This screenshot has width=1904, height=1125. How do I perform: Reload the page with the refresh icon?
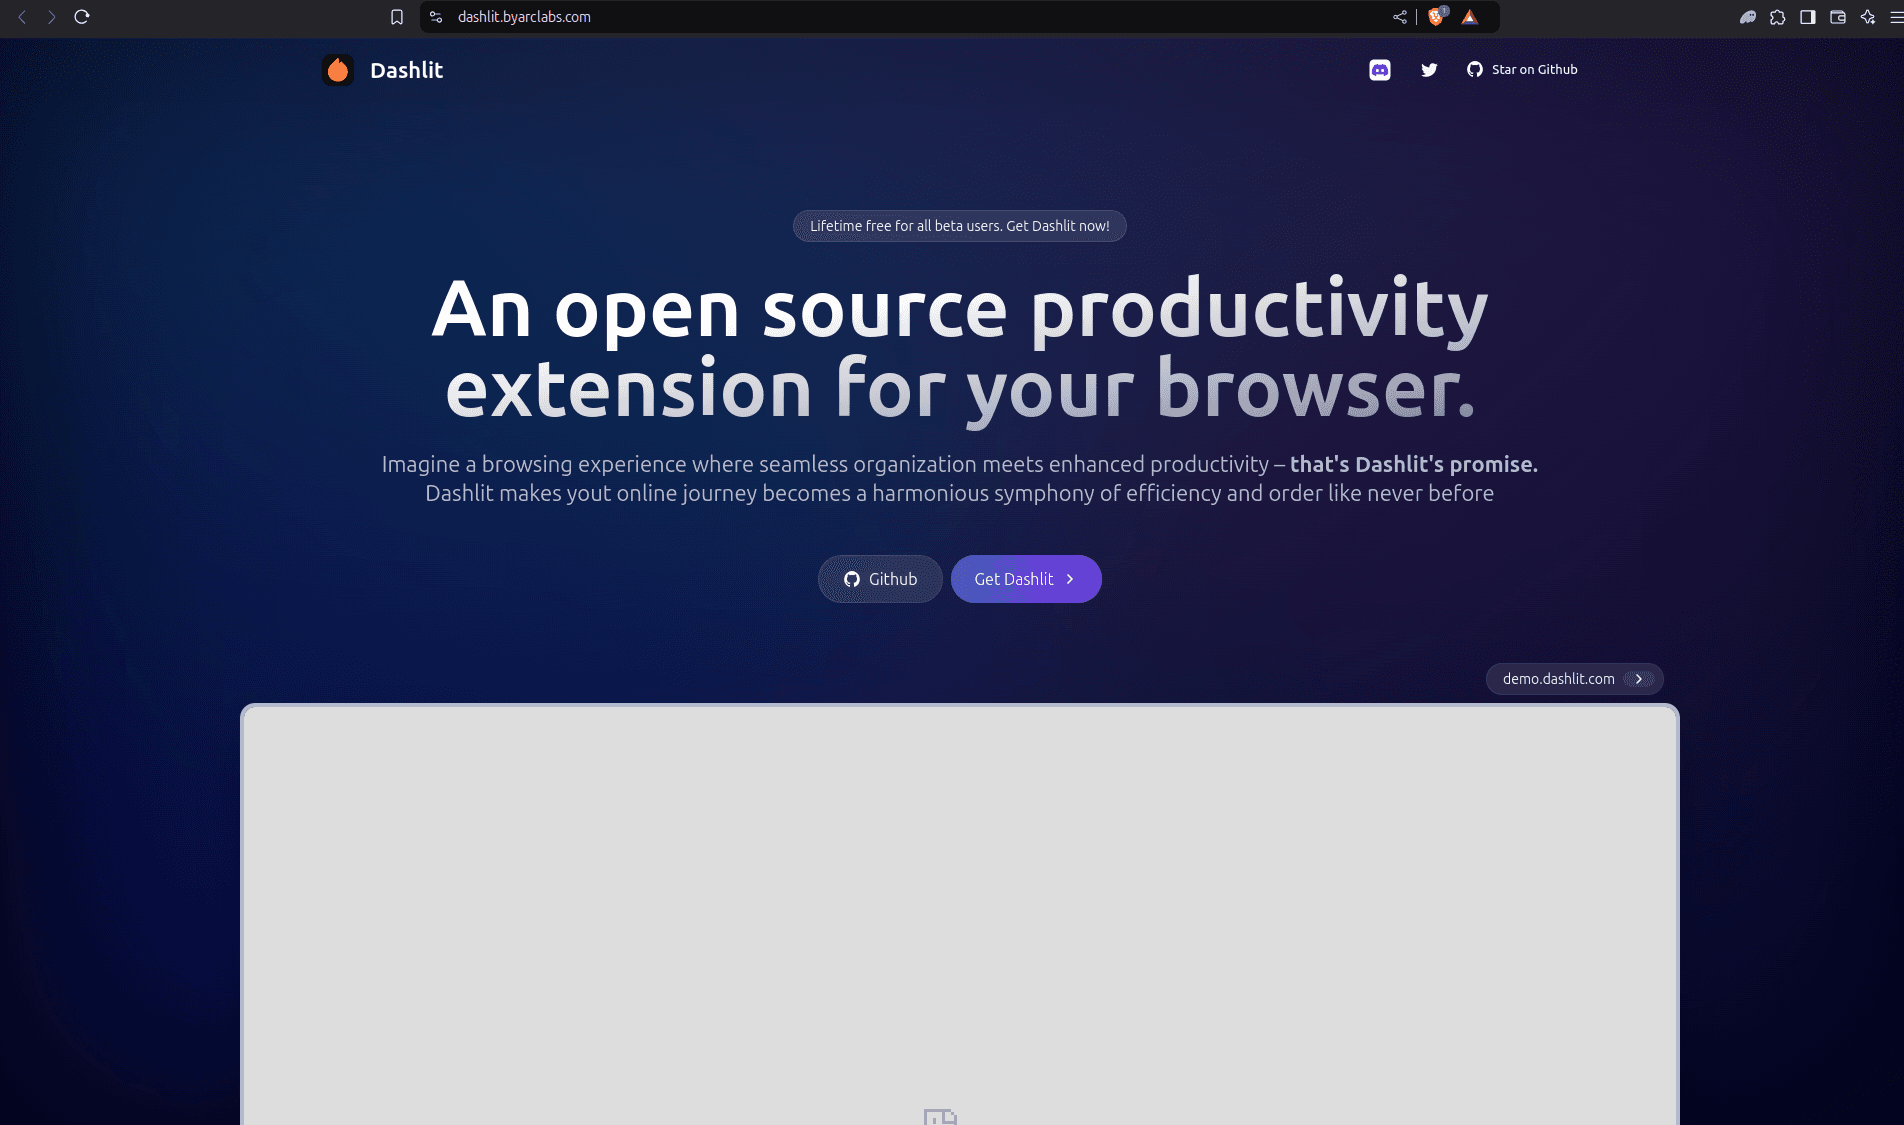coord(82,17)
